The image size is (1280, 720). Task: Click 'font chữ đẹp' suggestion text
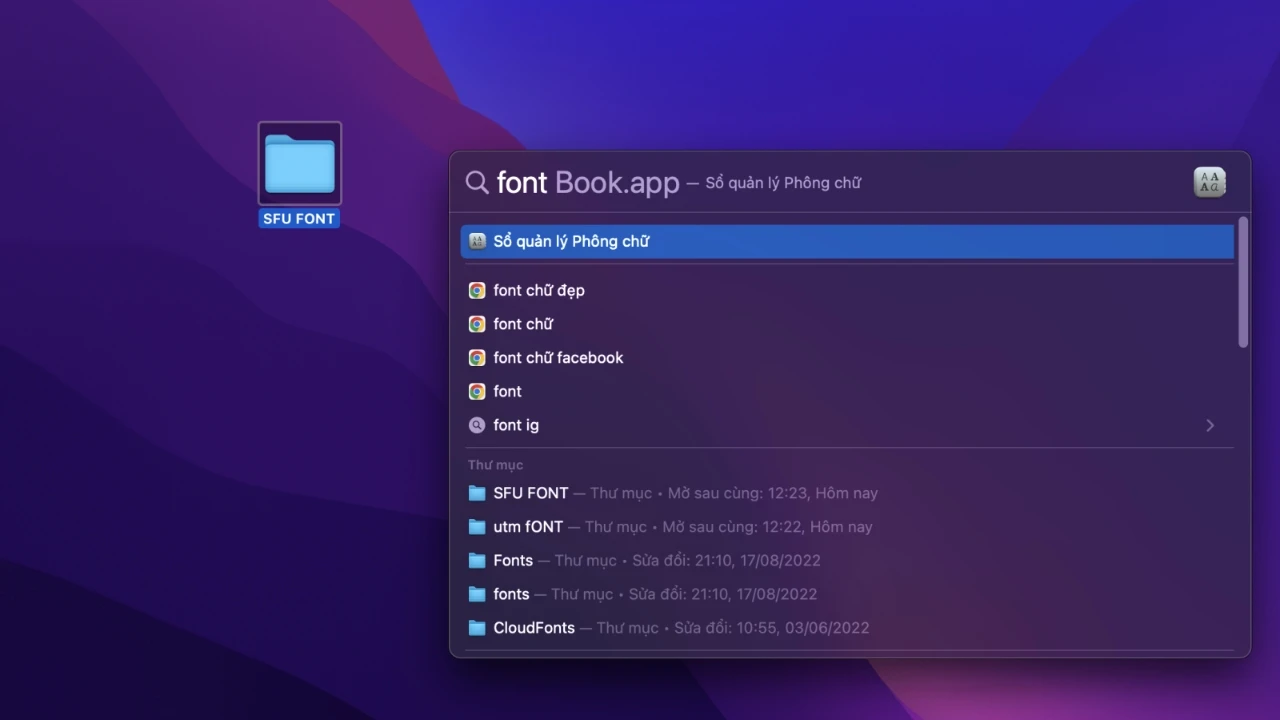pos(539,291)
